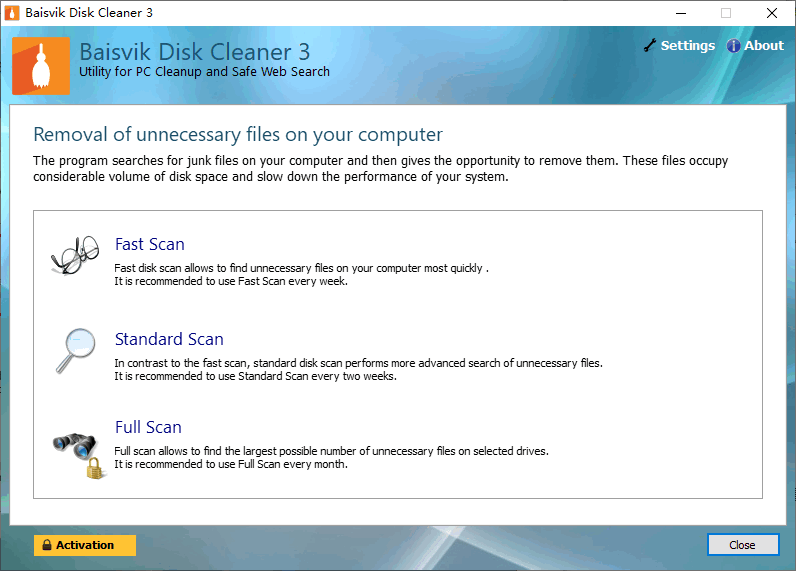Start the Fast Scan link

pos(150,244)
